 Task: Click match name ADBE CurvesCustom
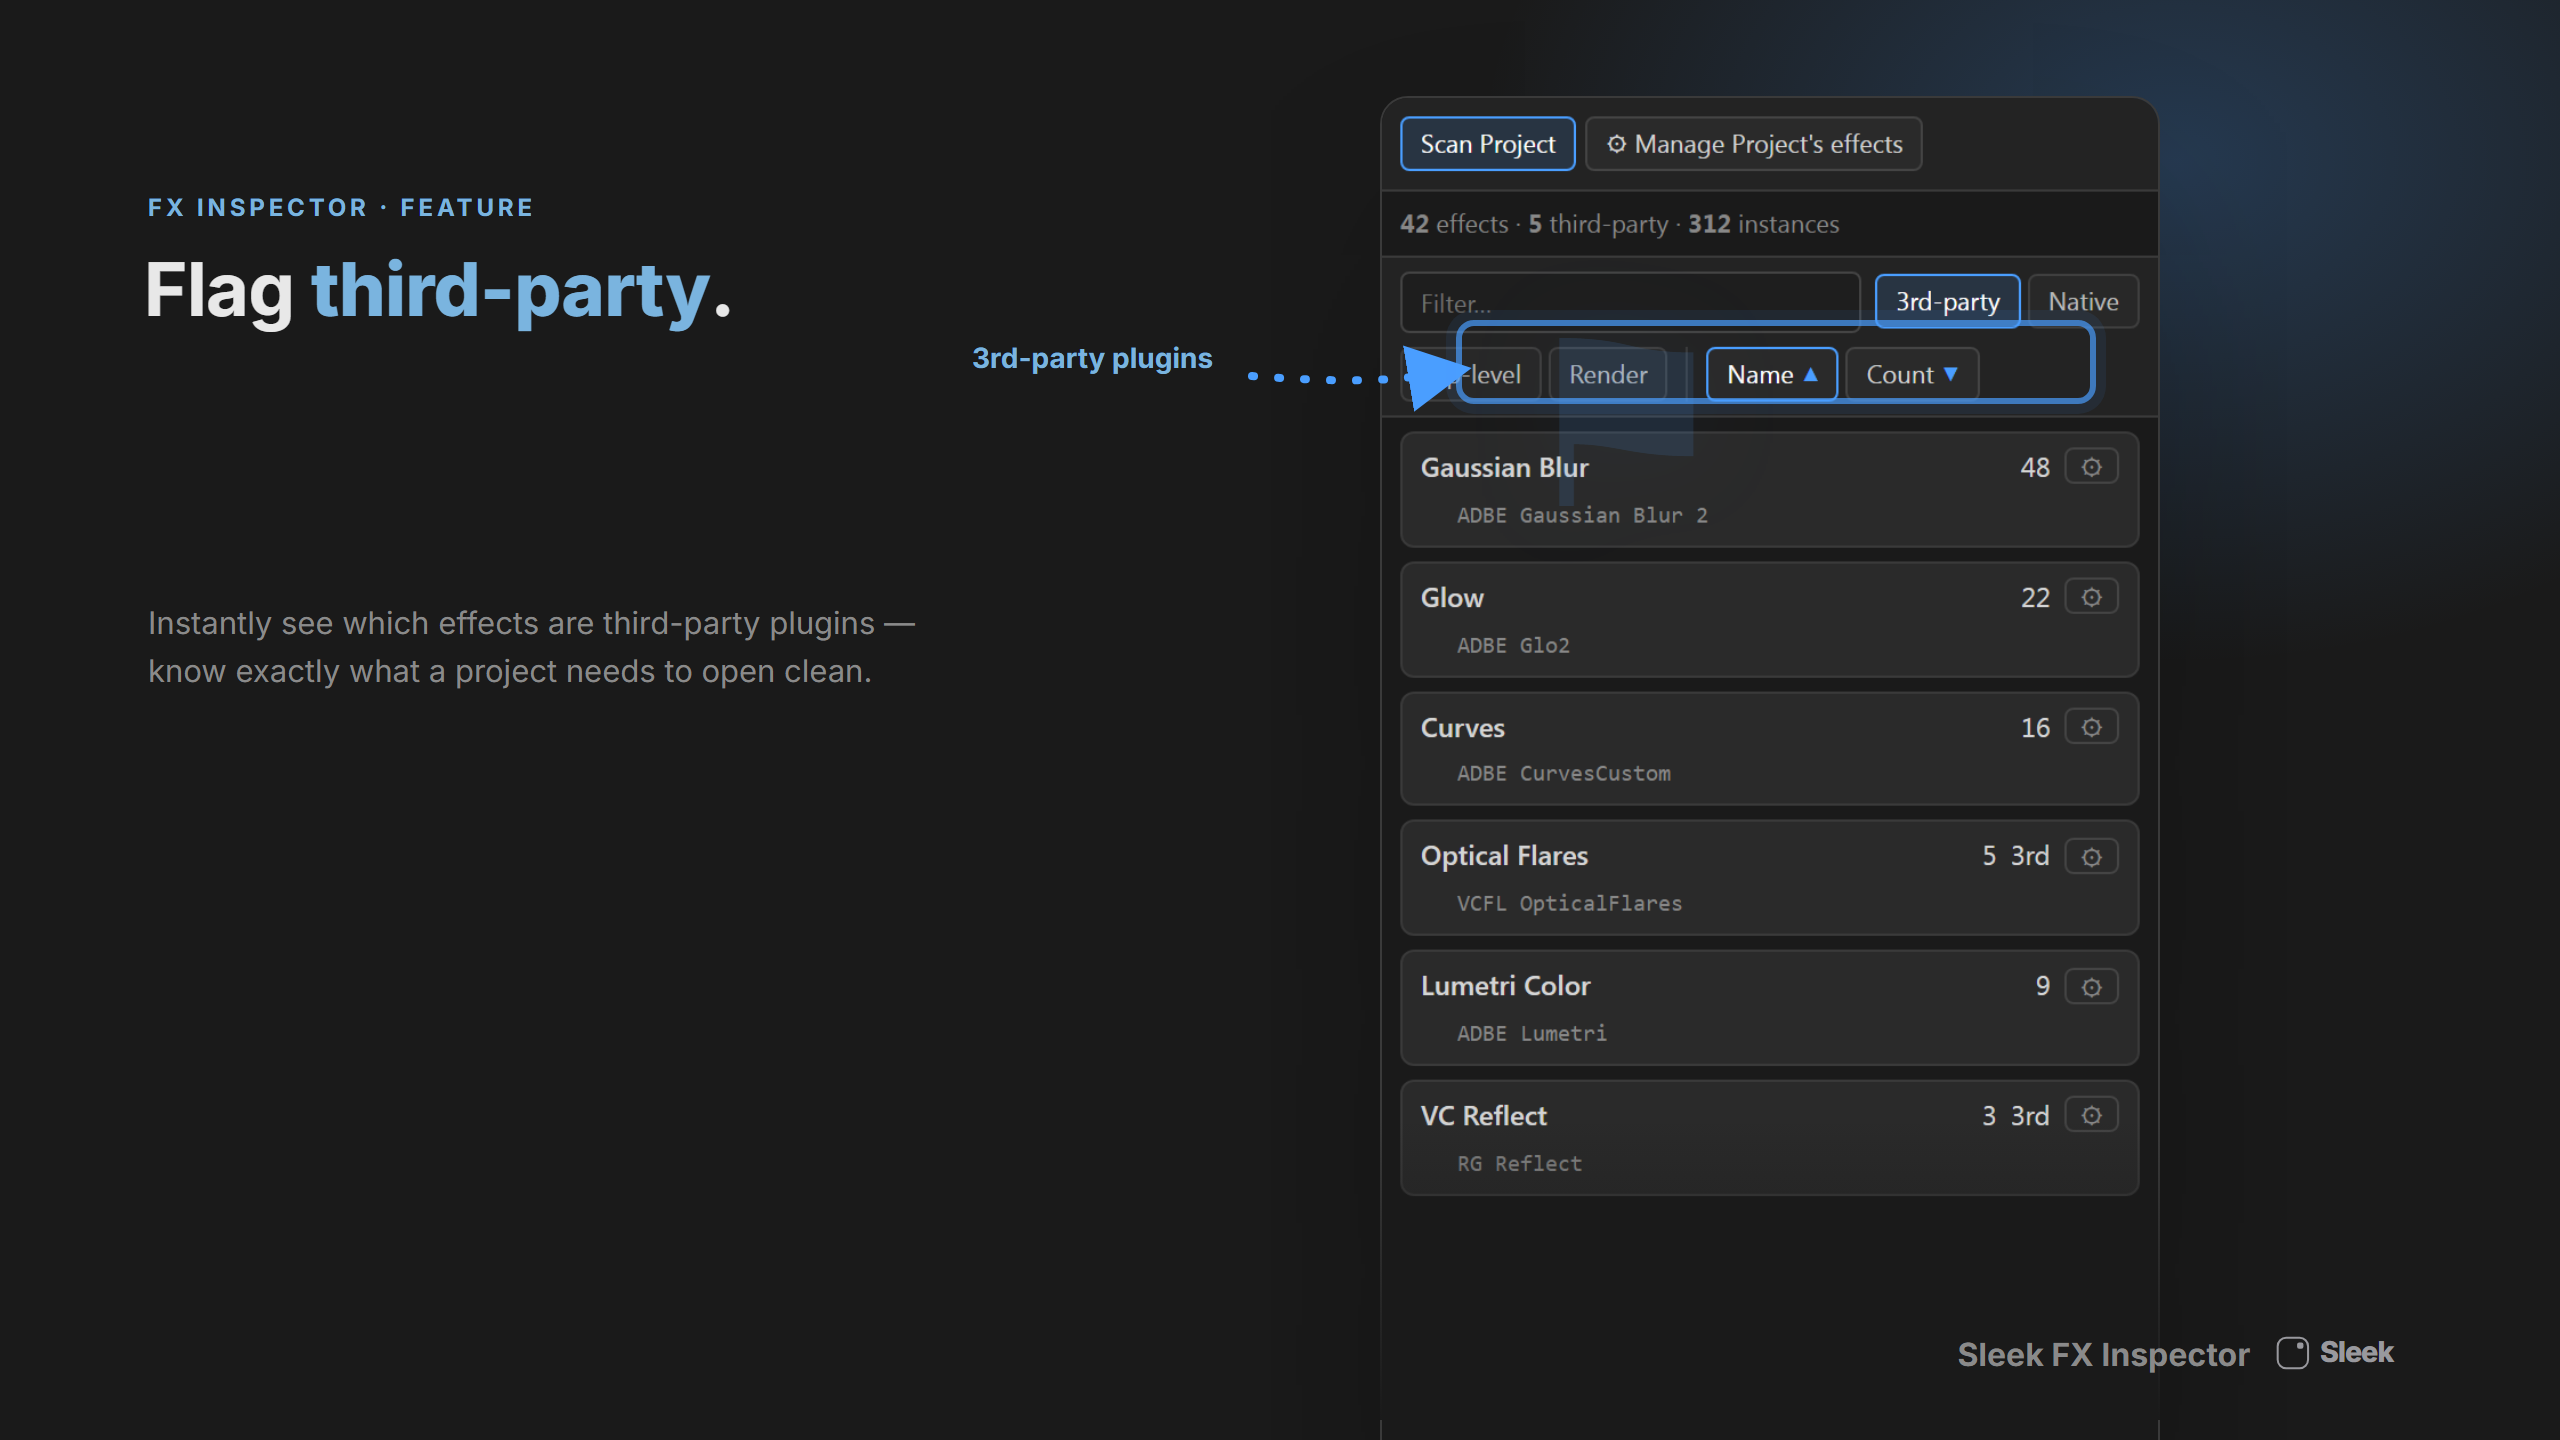coord(1563,773)
